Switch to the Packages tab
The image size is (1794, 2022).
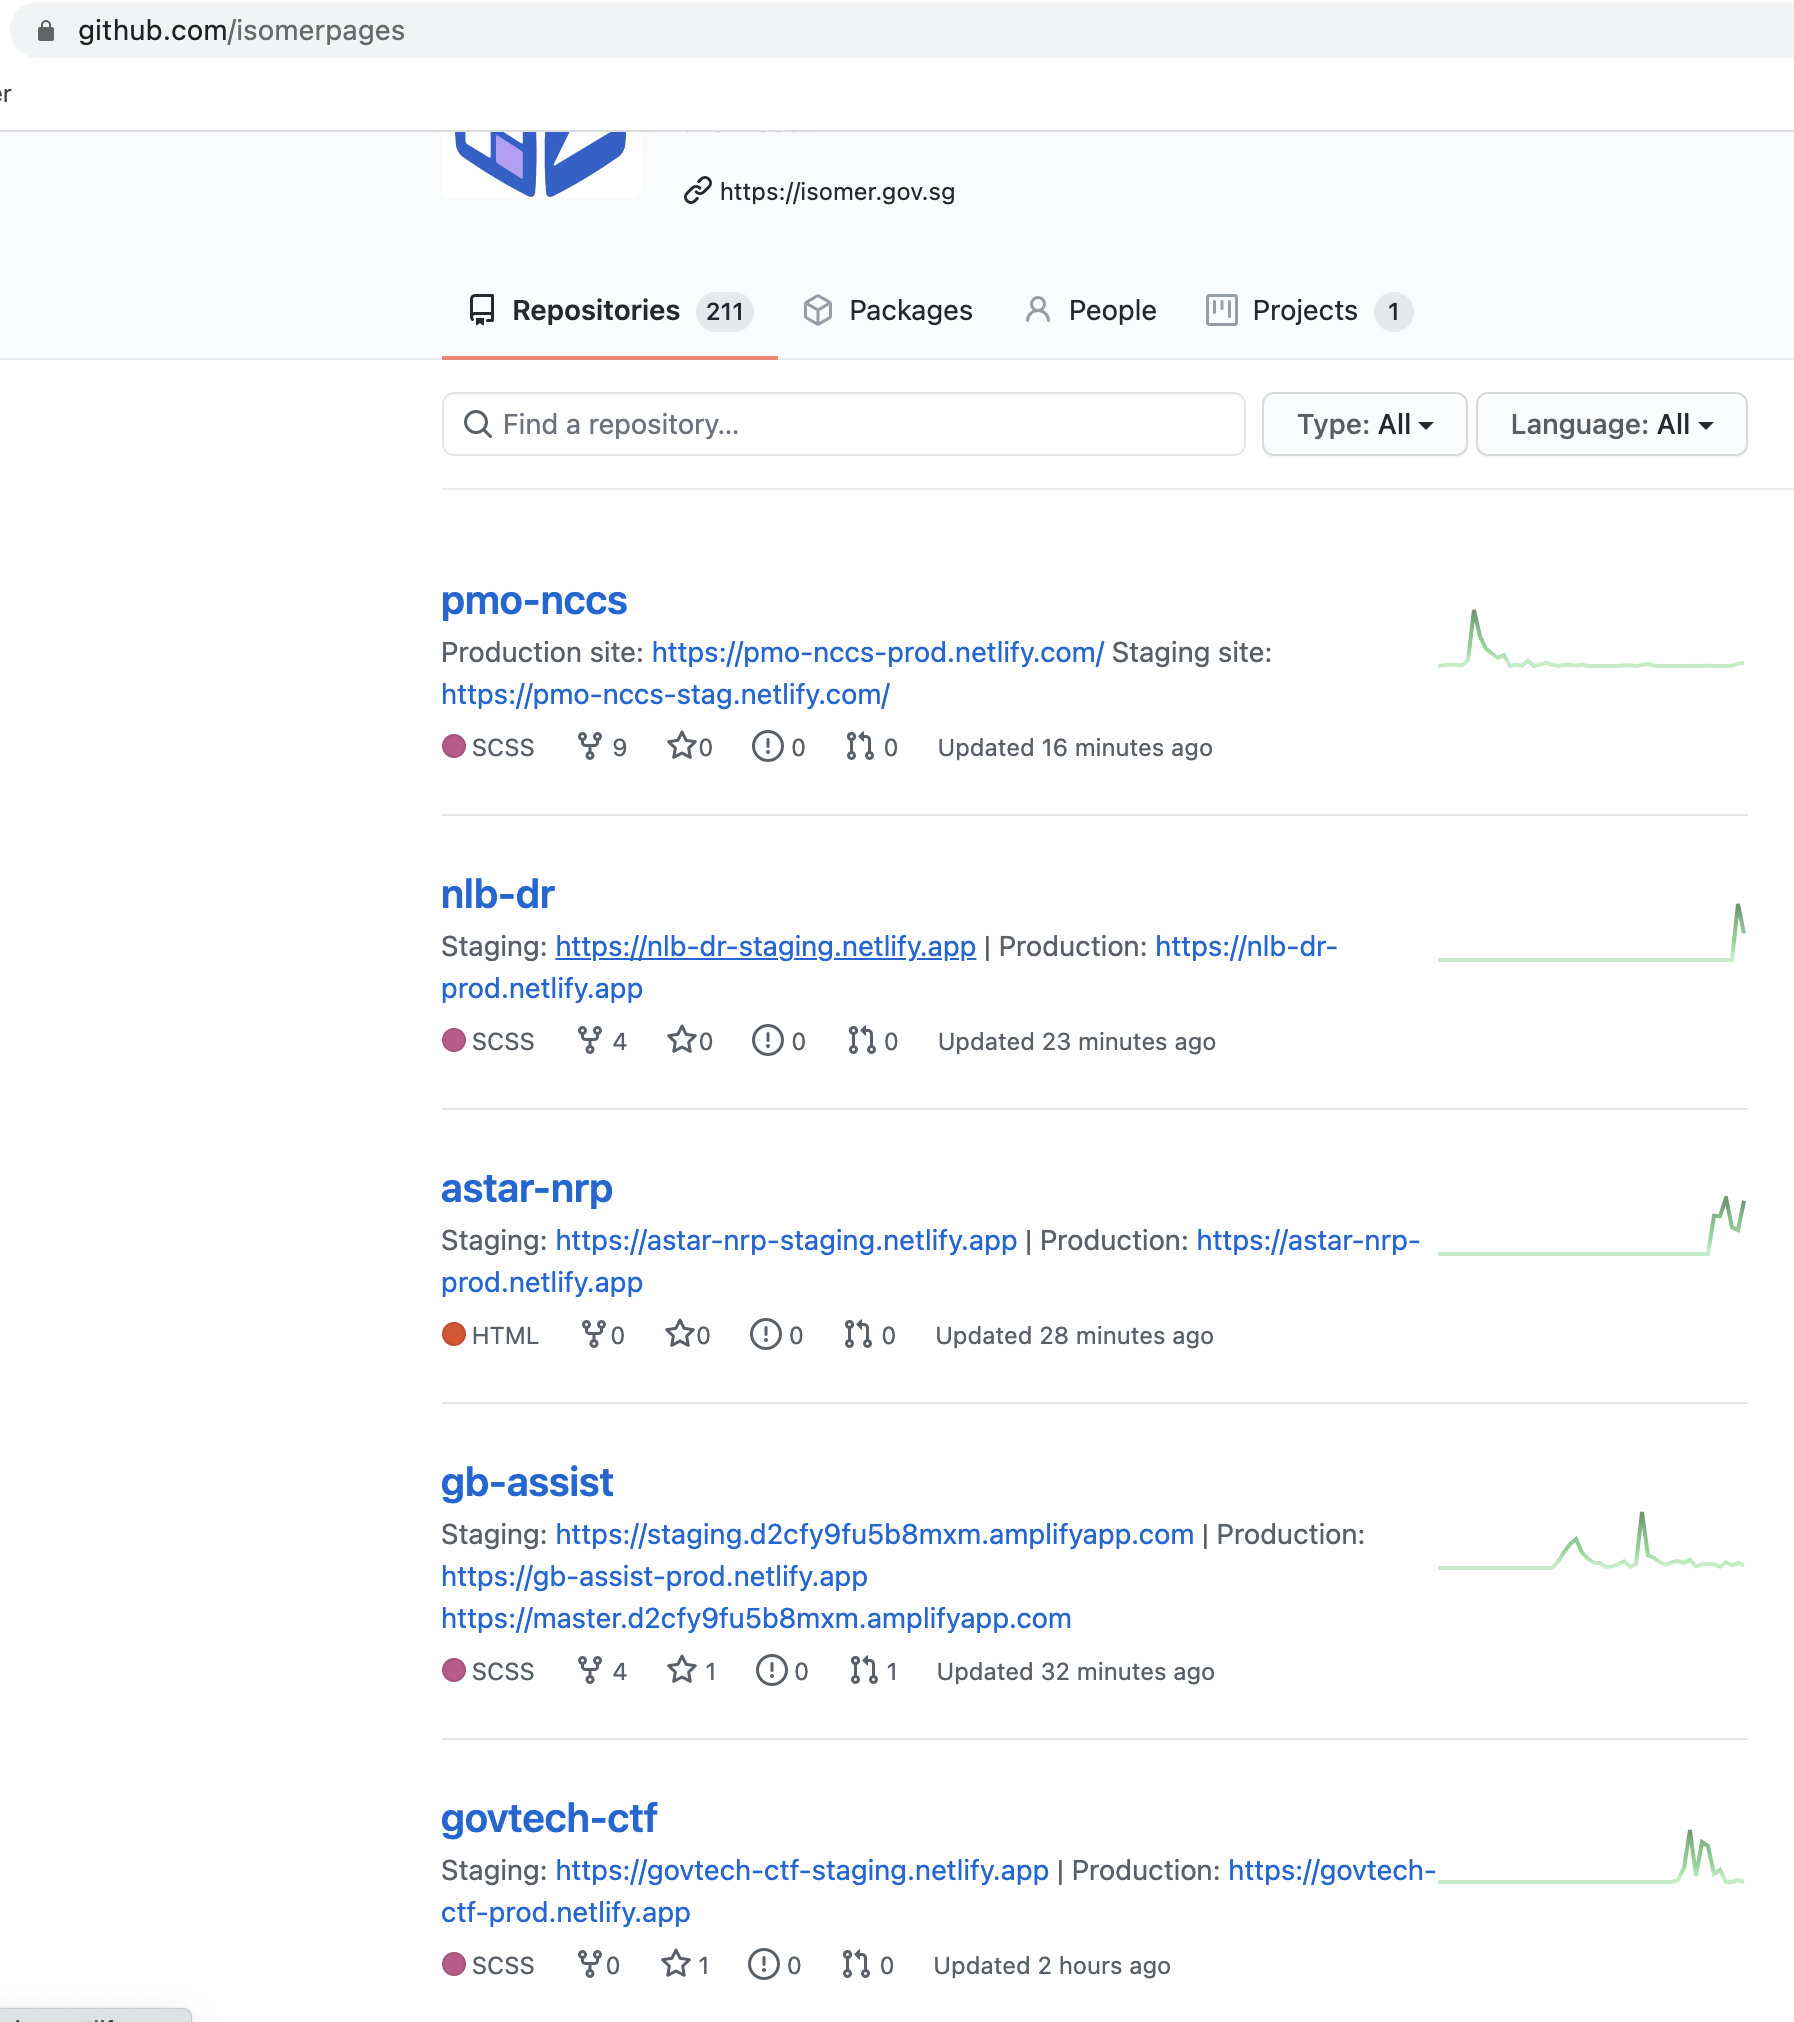[x=888, y=310]
